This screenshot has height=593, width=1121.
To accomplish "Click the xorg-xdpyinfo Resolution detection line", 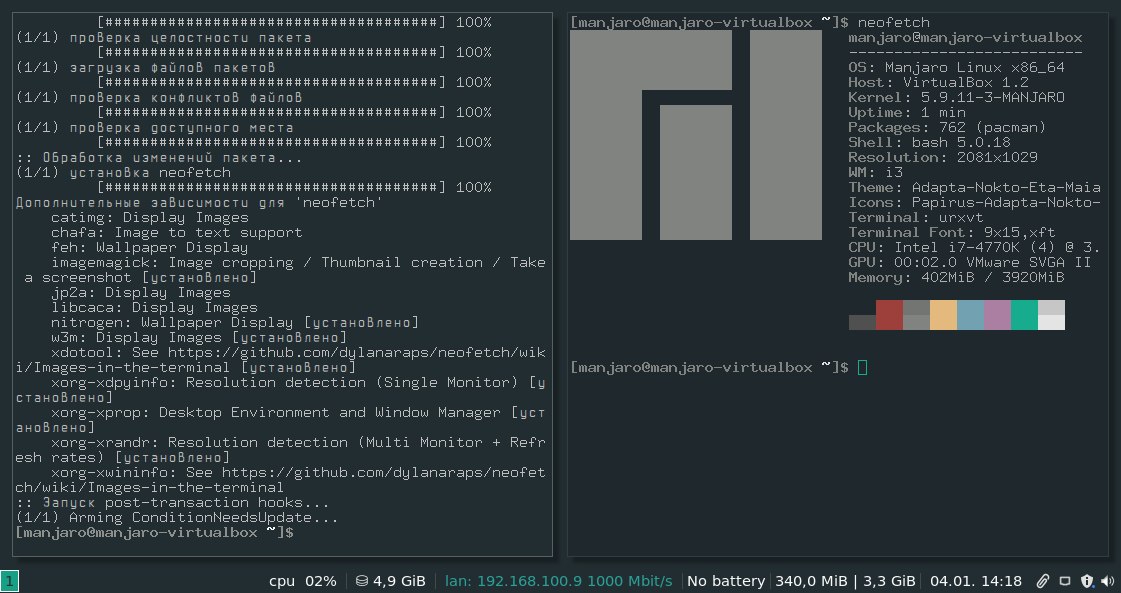I will [x=280, y=390].
